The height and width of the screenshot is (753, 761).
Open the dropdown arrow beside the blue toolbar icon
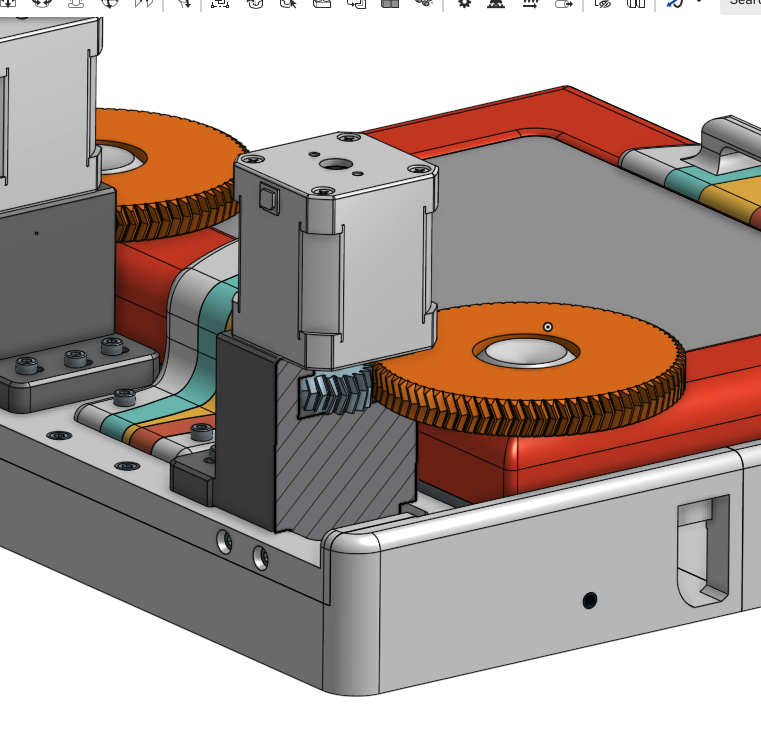(x=699, y=2)
